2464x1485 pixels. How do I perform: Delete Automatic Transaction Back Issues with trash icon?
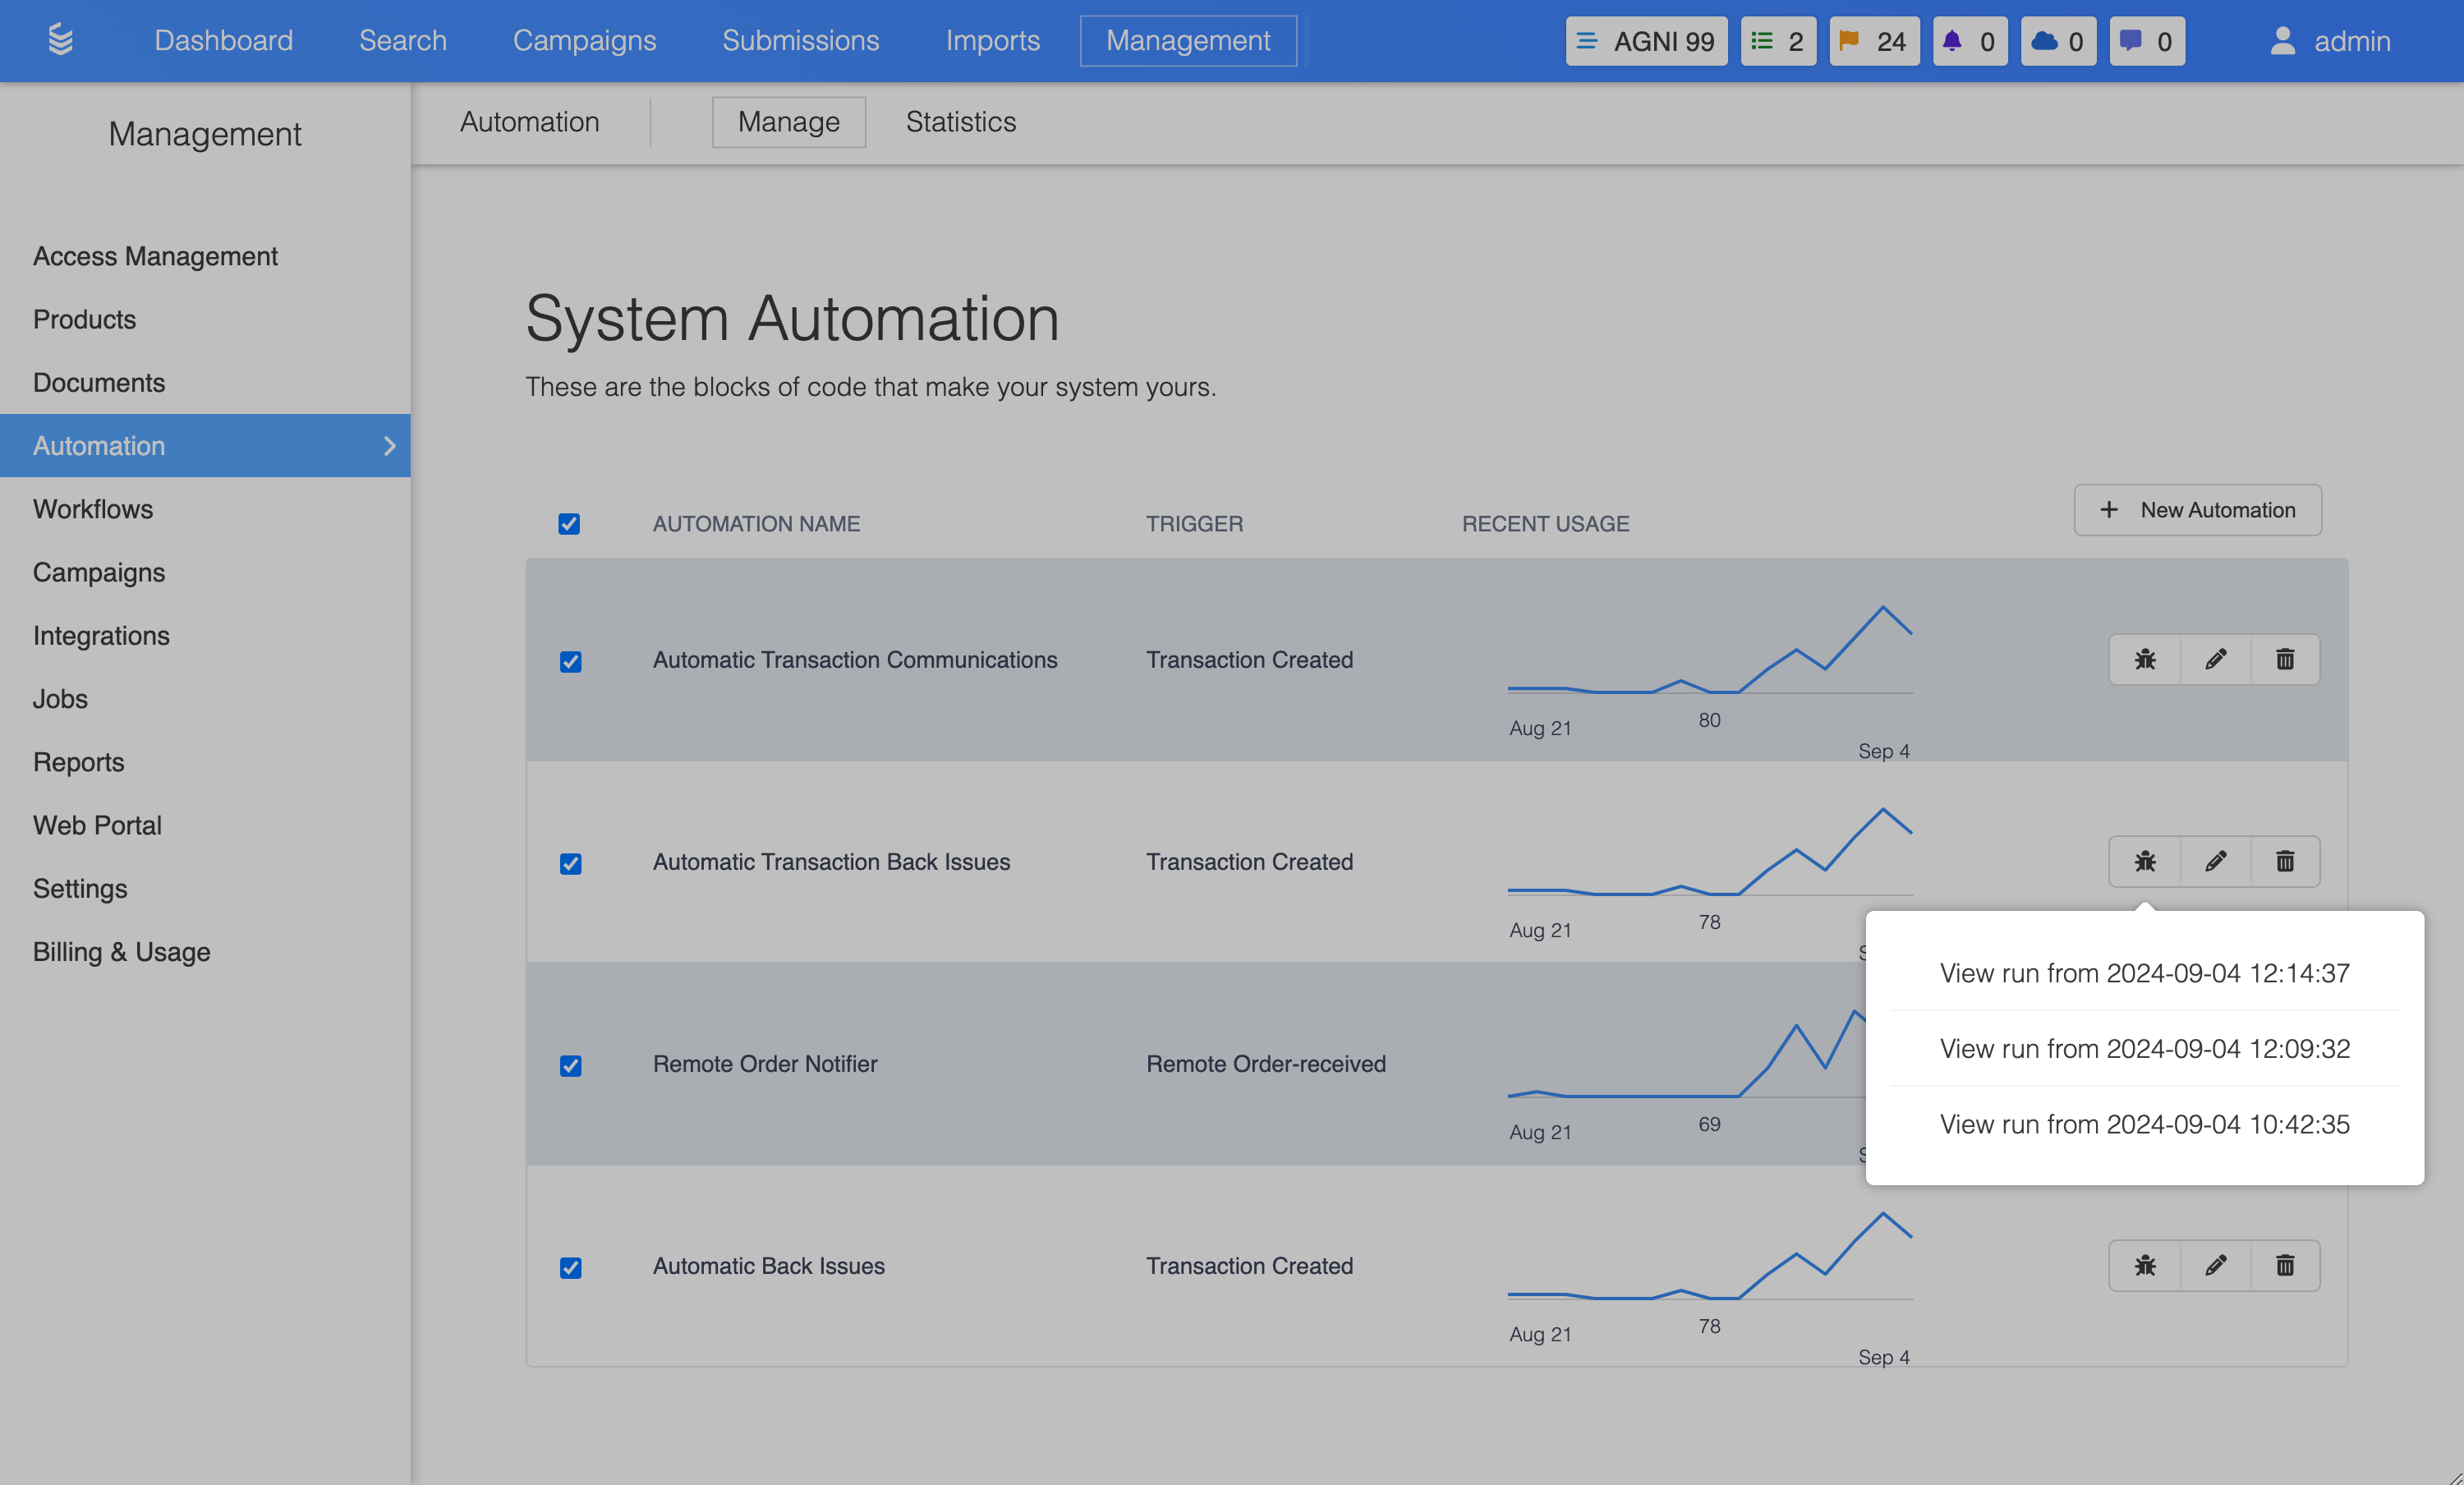point(2285,861)
